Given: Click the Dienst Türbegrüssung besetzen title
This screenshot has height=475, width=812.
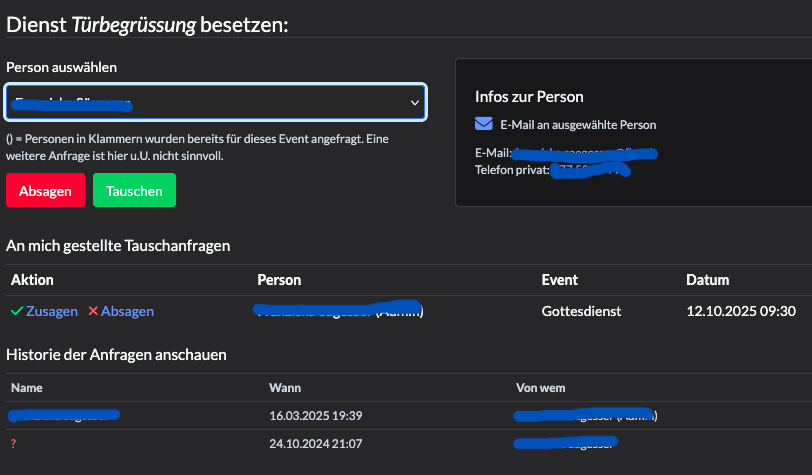Looking at the screenshot, I should pyautogui.click(x=147, y=25).
